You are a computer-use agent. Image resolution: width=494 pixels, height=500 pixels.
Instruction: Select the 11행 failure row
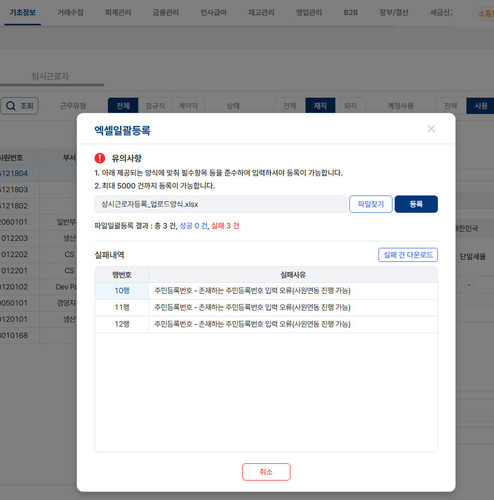click(266, 307)
